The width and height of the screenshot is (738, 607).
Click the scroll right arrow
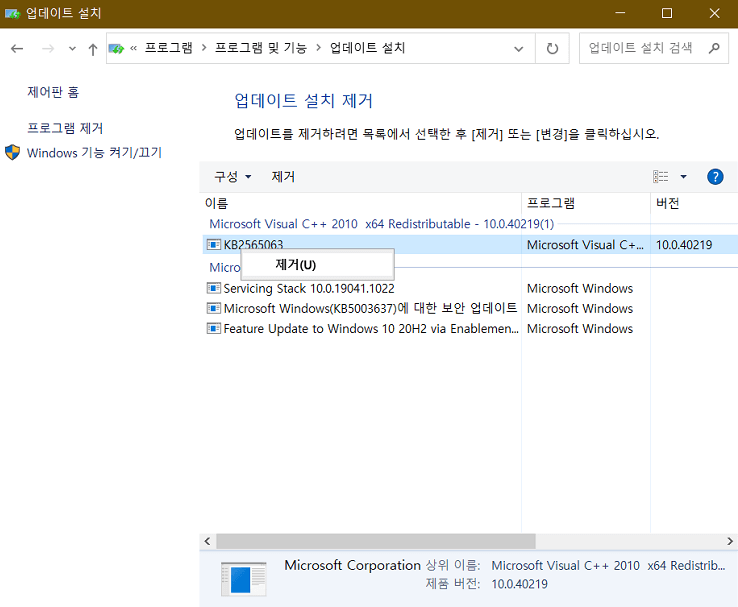click(x=730, y=541)
